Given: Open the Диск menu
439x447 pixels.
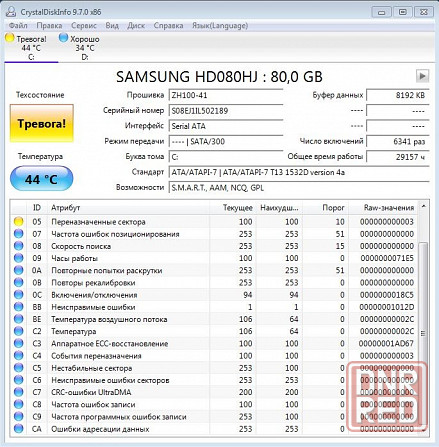Looking at the screenshot, I should point(136,25).
